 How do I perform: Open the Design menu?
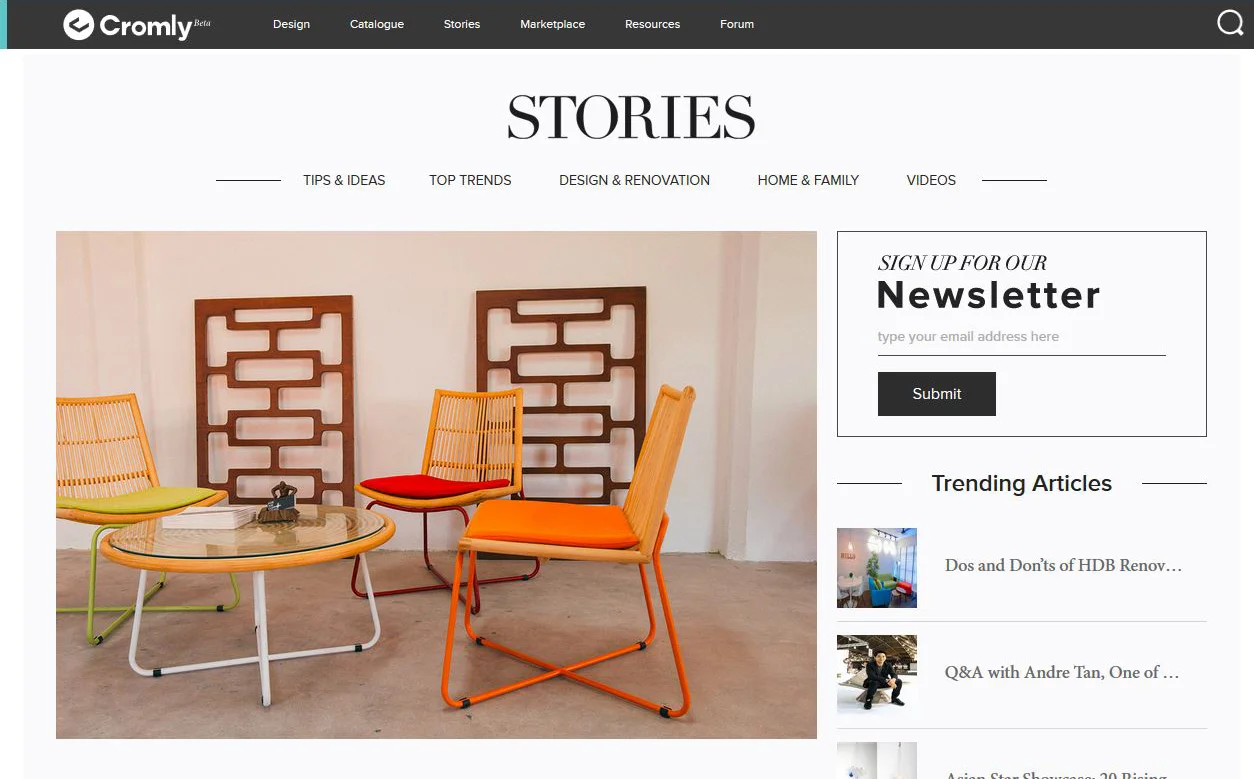[291, 24]
